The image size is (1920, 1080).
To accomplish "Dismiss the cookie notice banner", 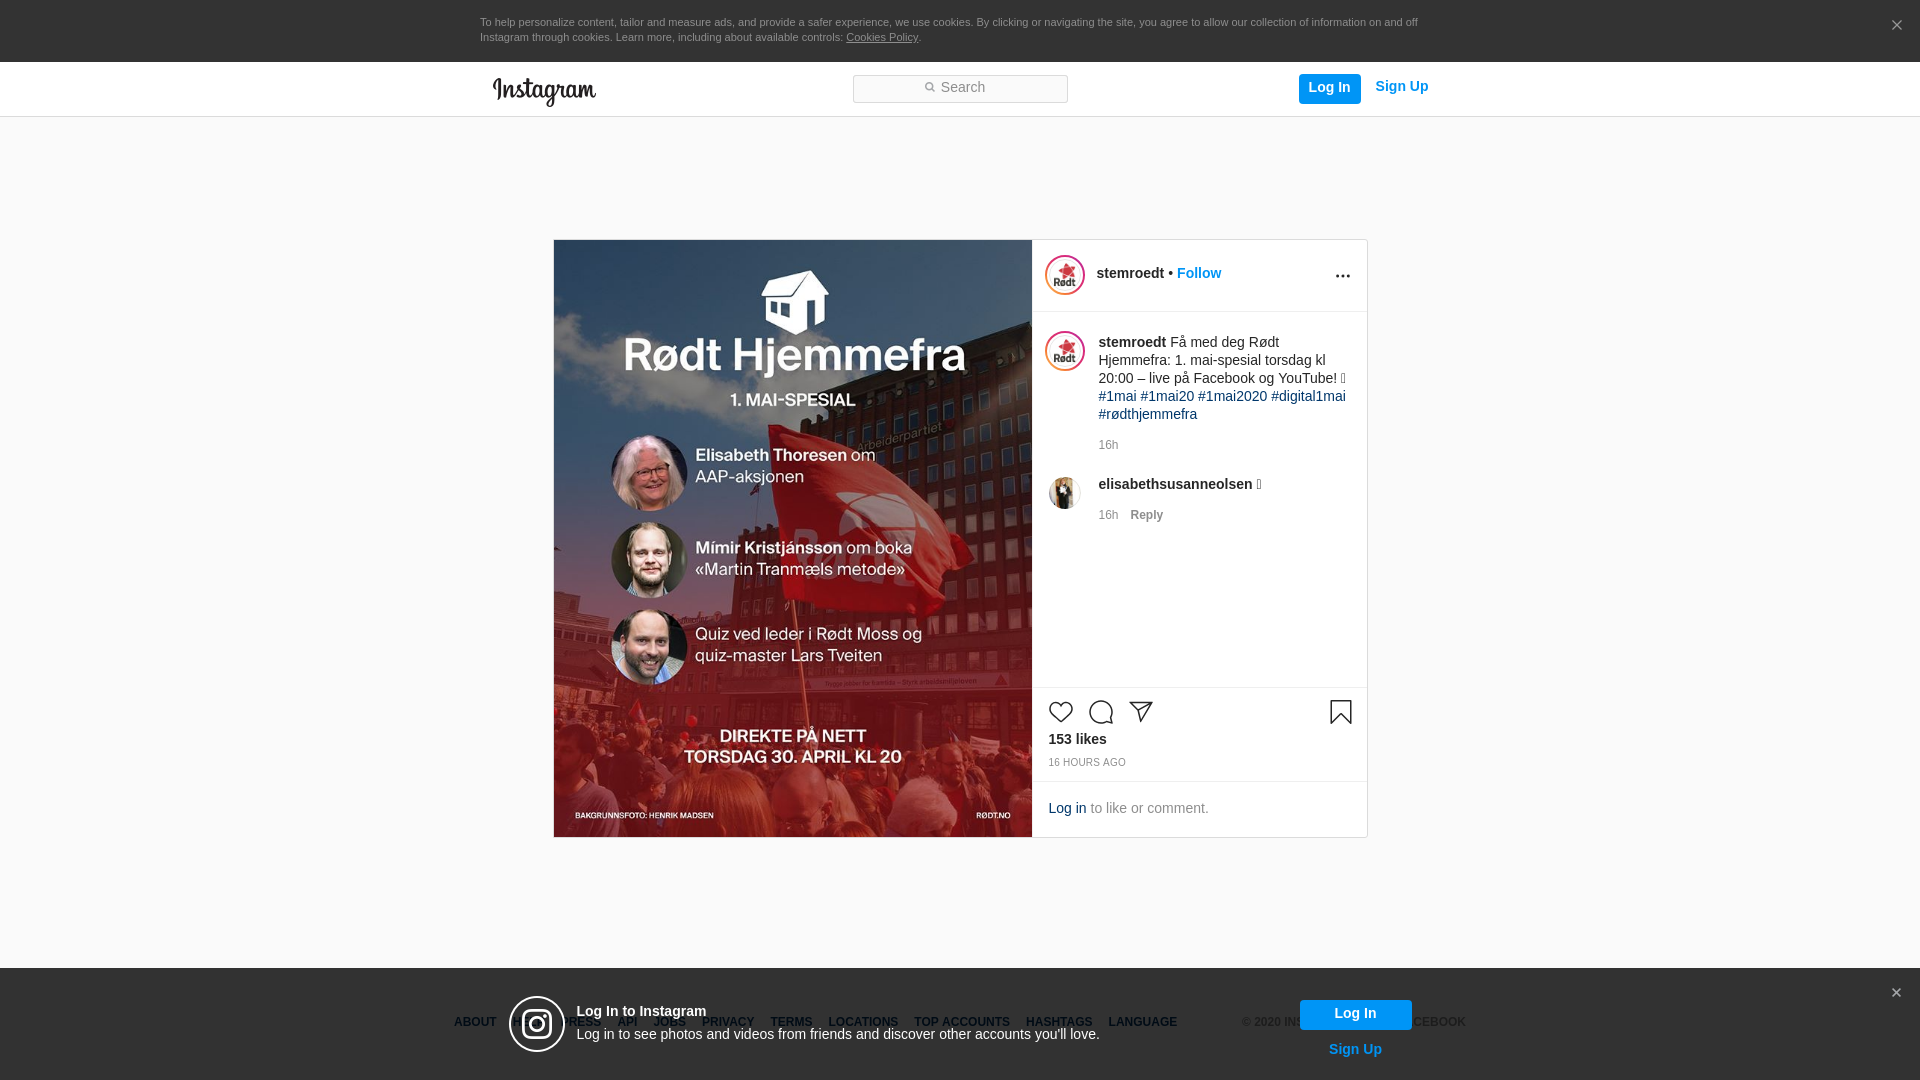I will click(1896, 26).
